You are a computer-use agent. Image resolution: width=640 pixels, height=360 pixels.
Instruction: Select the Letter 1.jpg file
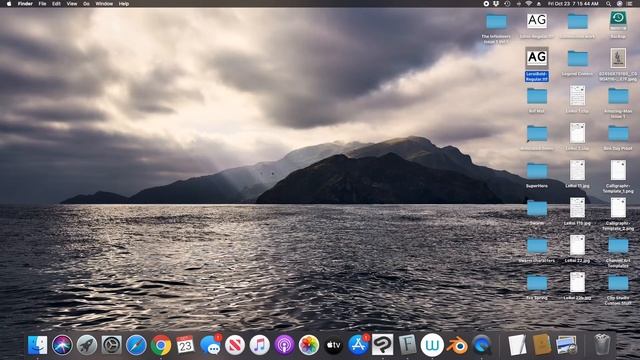point(577,99)
